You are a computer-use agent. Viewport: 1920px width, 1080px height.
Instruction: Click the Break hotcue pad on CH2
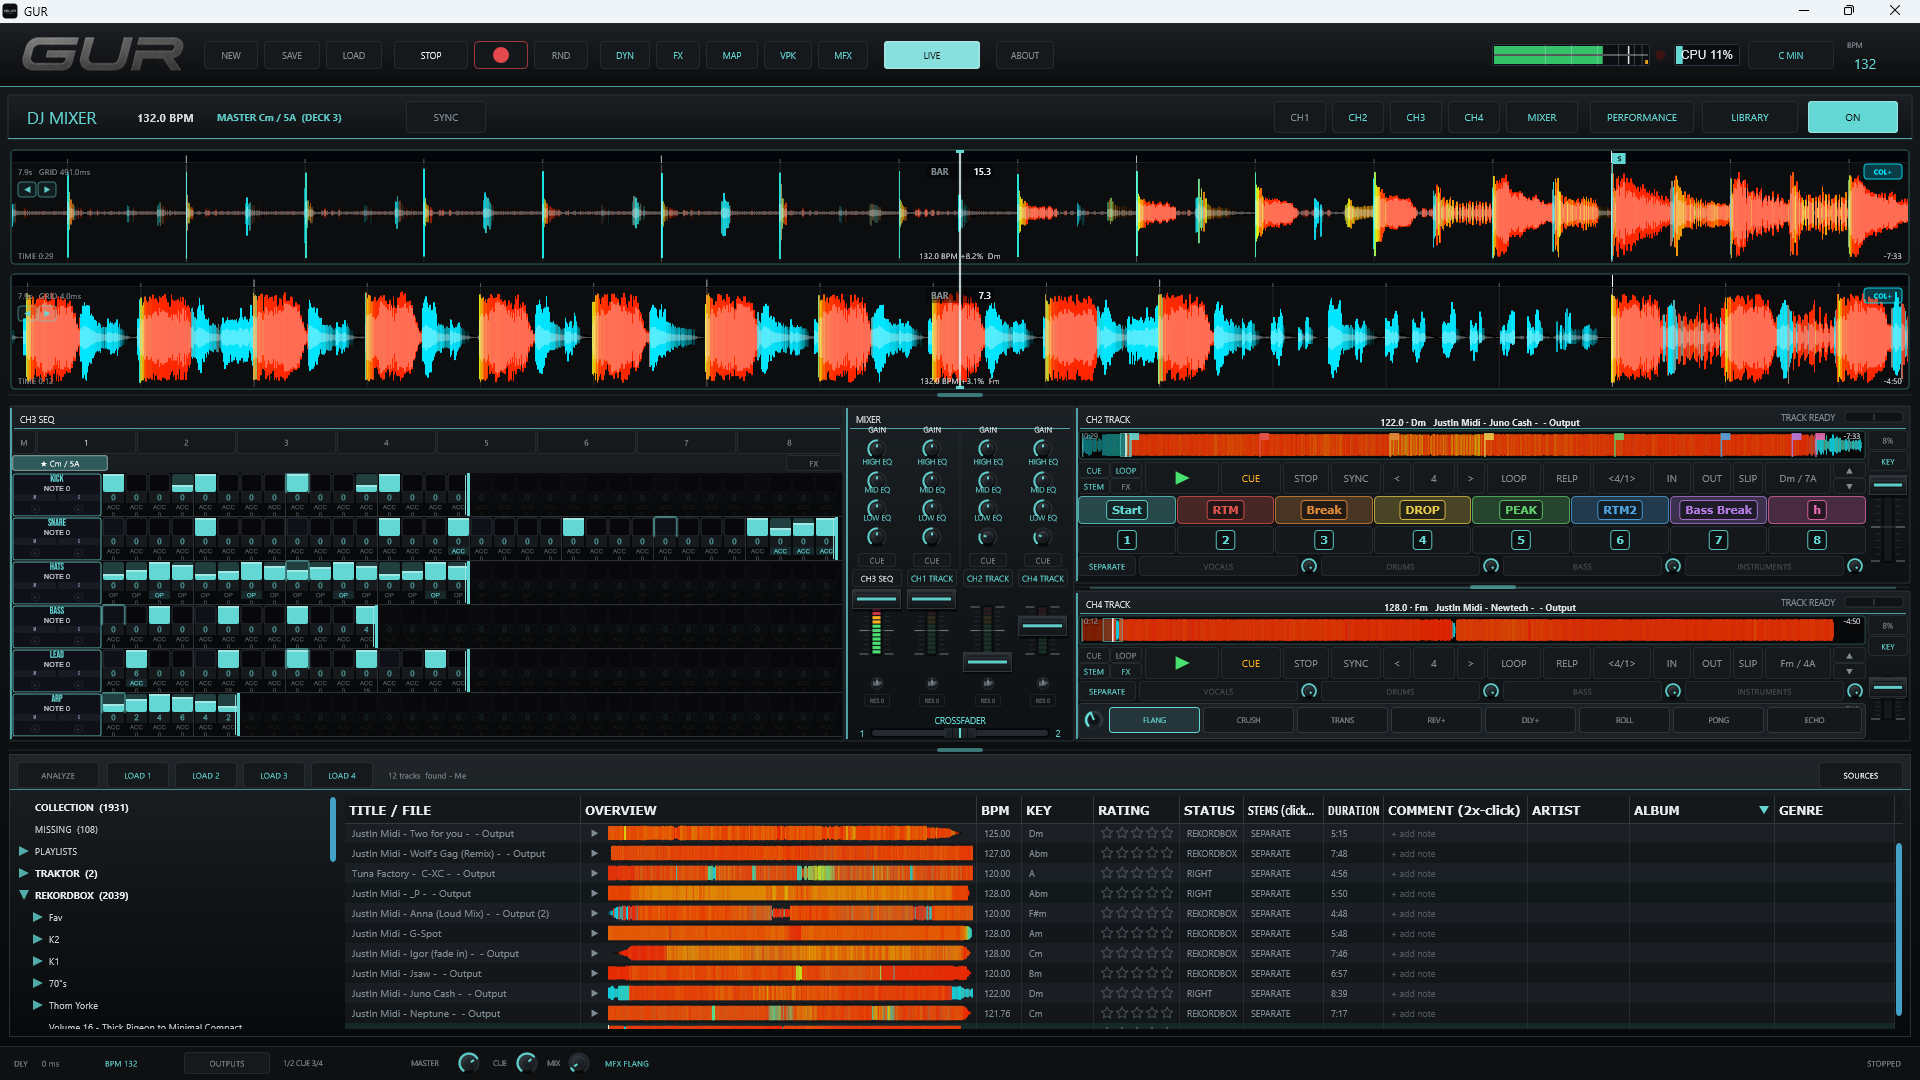(1323, 510)
